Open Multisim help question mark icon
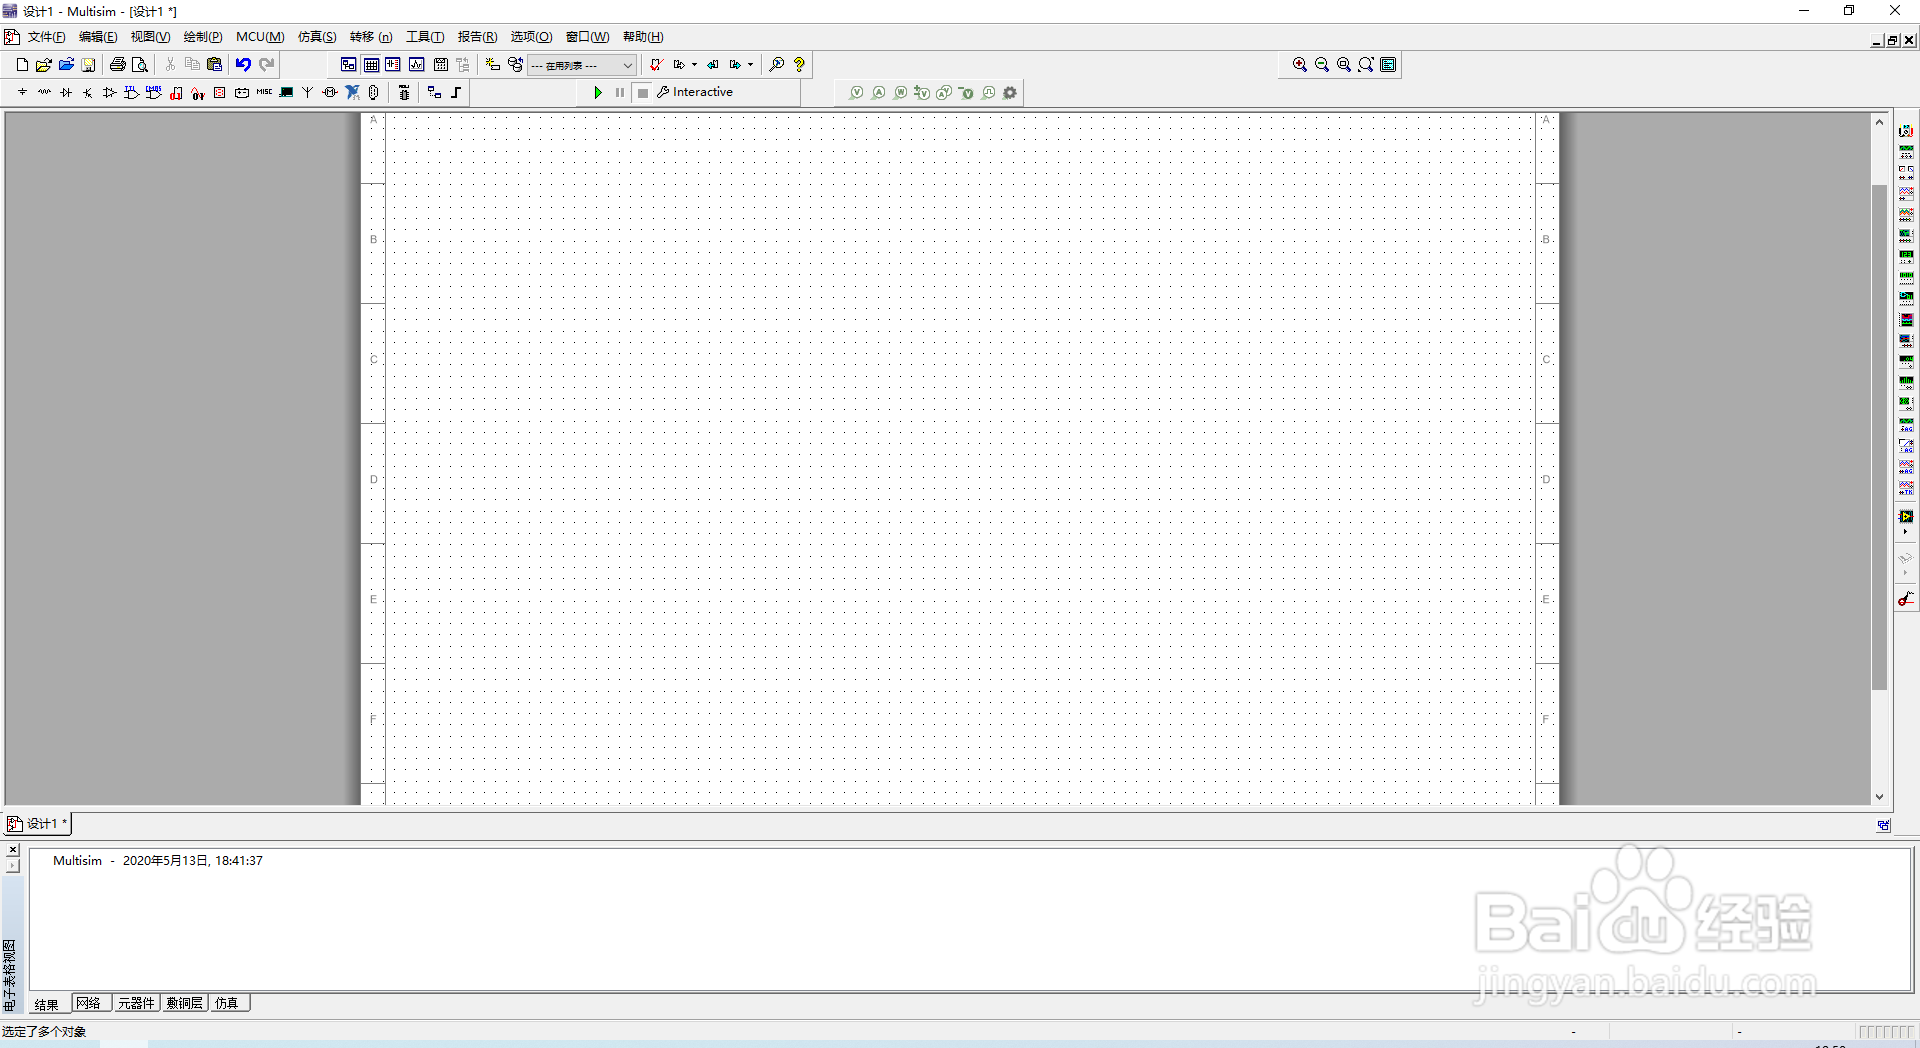 point(799,65)
